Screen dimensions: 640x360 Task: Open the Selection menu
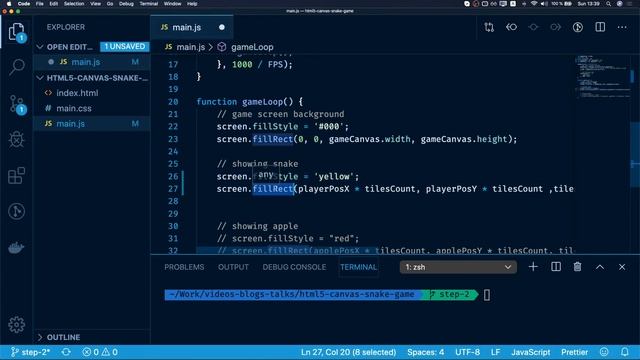(x=74, y=4)
